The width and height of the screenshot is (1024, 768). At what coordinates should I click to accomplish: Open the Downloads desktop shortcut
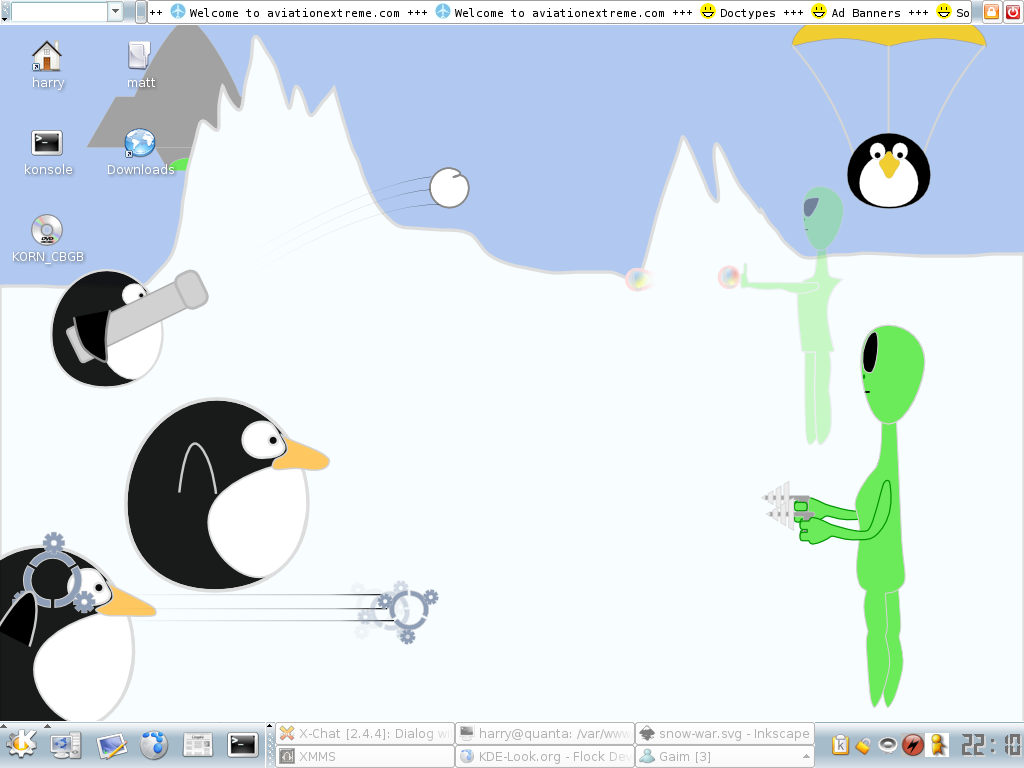click(140, 152)
